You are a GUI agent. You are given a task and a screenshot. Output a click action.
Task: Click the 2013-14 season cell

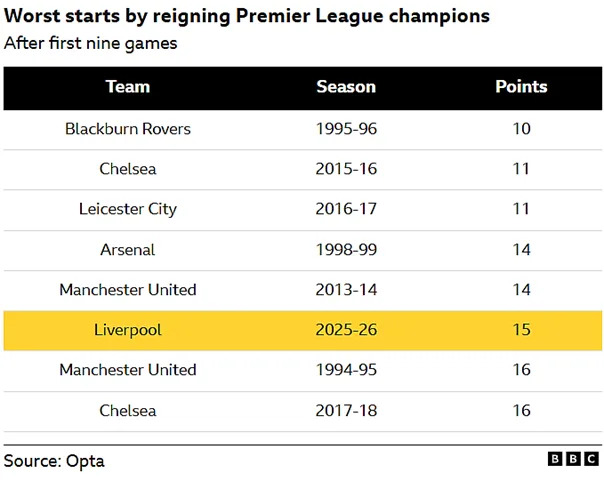tap(346, 290)
